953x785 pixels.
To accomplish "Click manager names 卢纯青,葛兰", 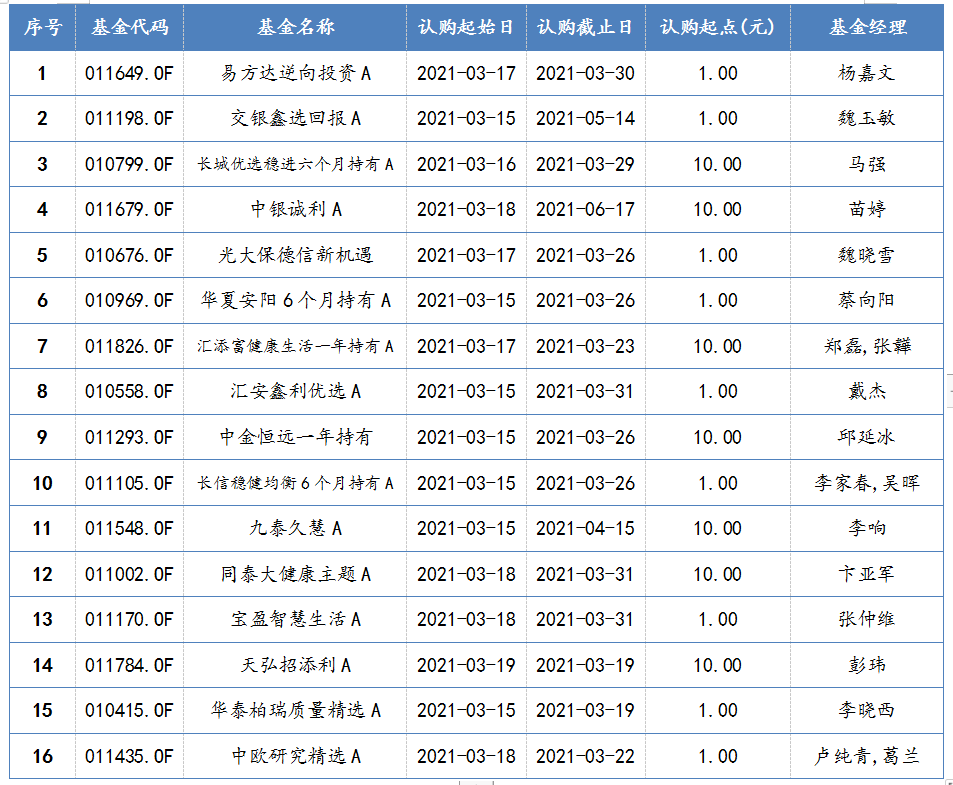I will (867, 757).
